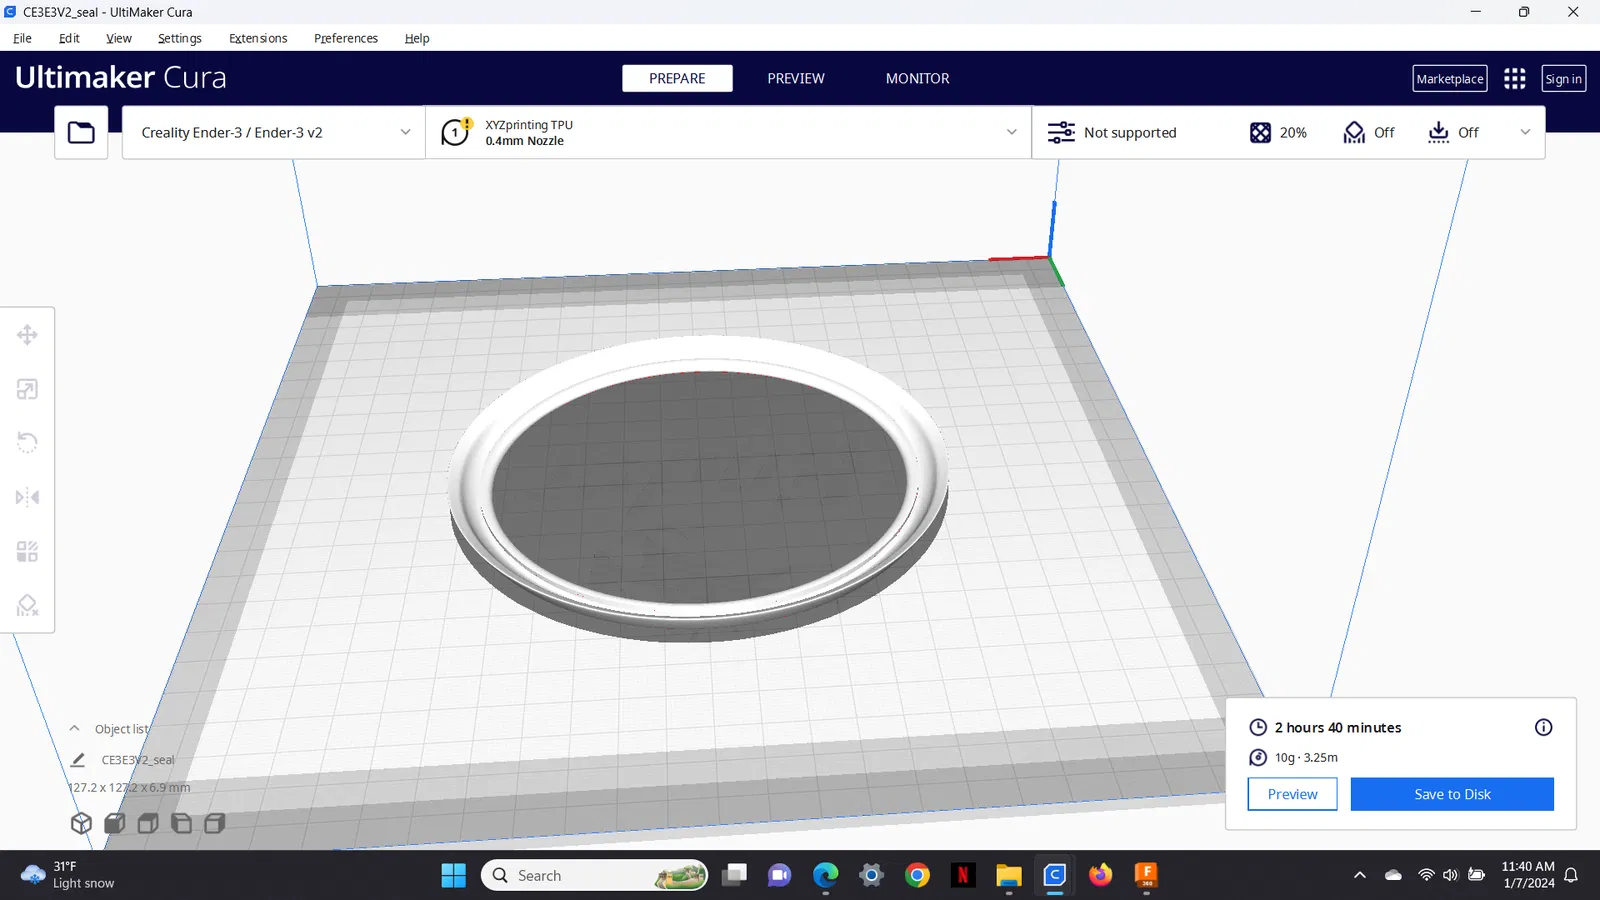Click the "10g · 3.25m" material text
The image size is (1600, 900).
coord(1306,758)
